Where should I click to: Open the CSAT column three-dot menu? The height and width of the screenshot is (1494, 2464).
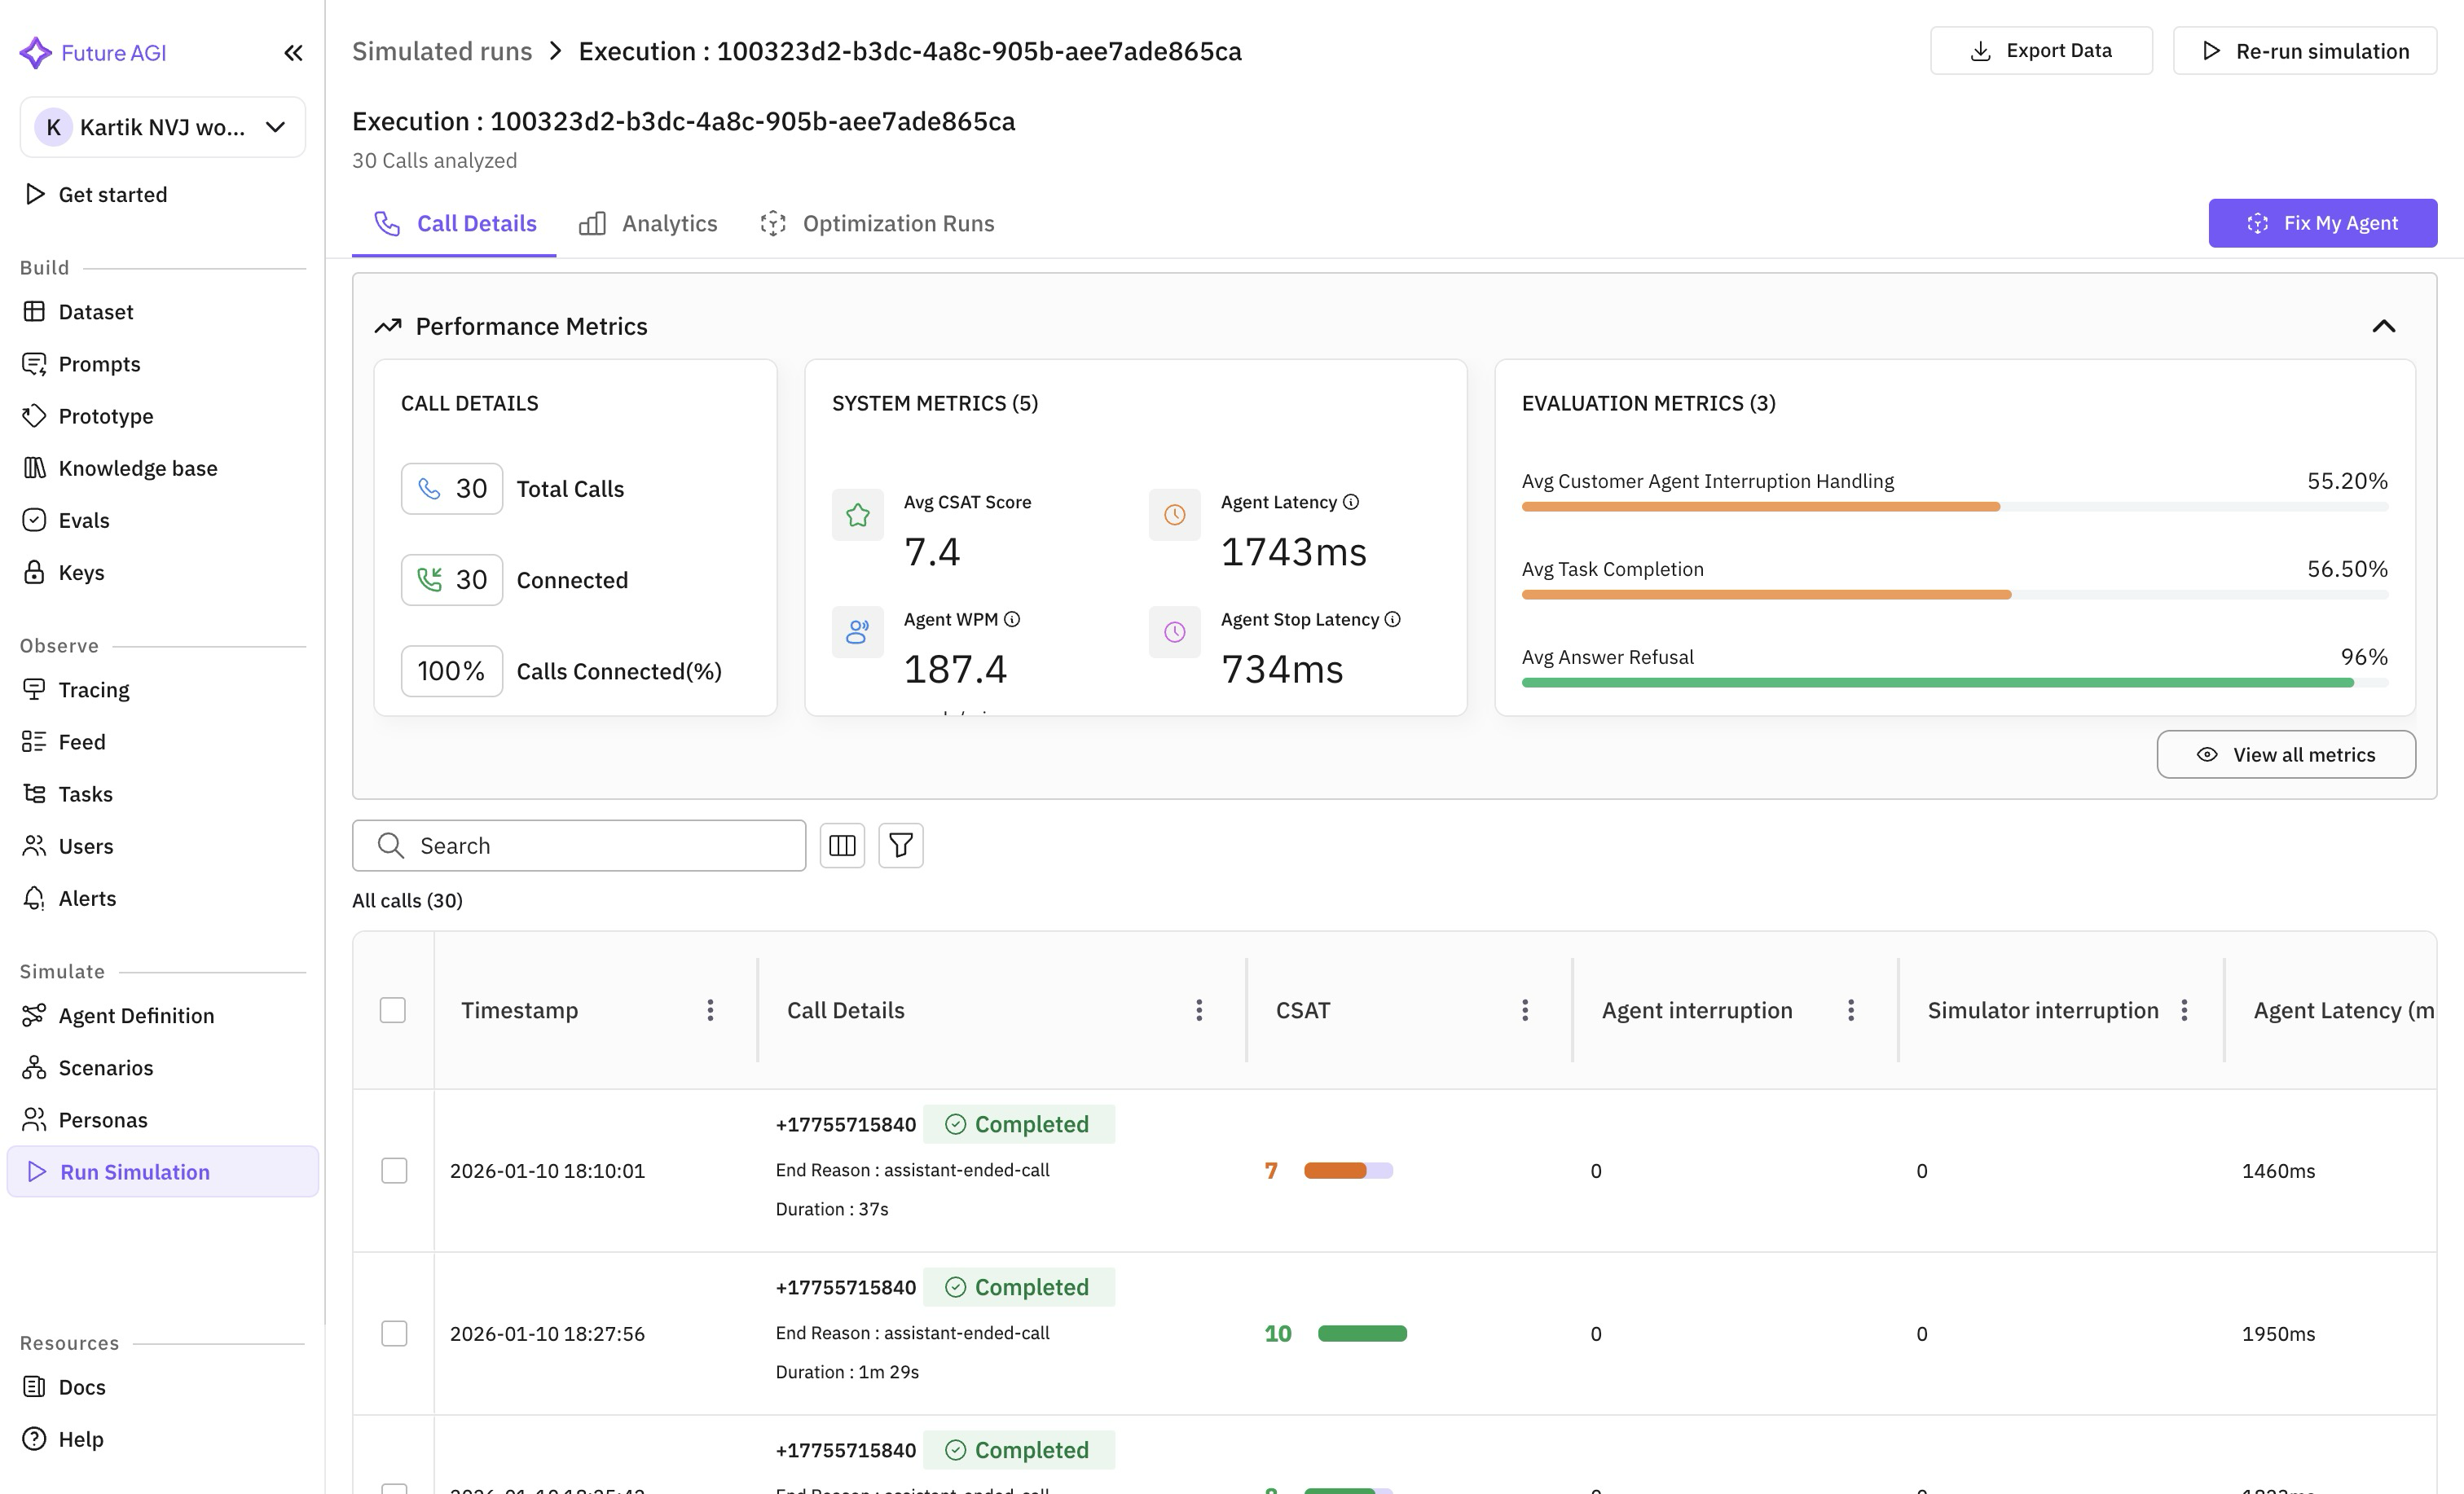1525,1010
